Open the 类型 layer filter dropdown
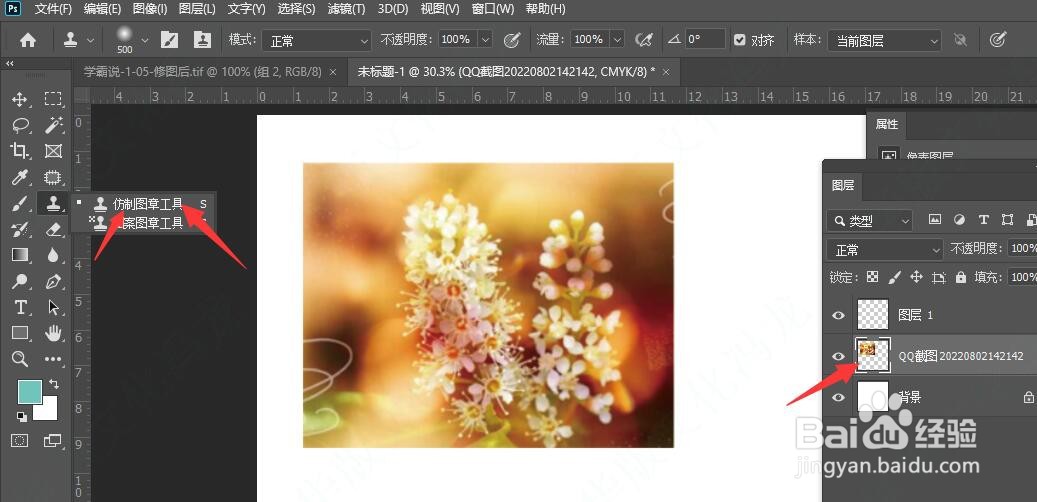1037x502 pixels. click(x=870, y=221)
